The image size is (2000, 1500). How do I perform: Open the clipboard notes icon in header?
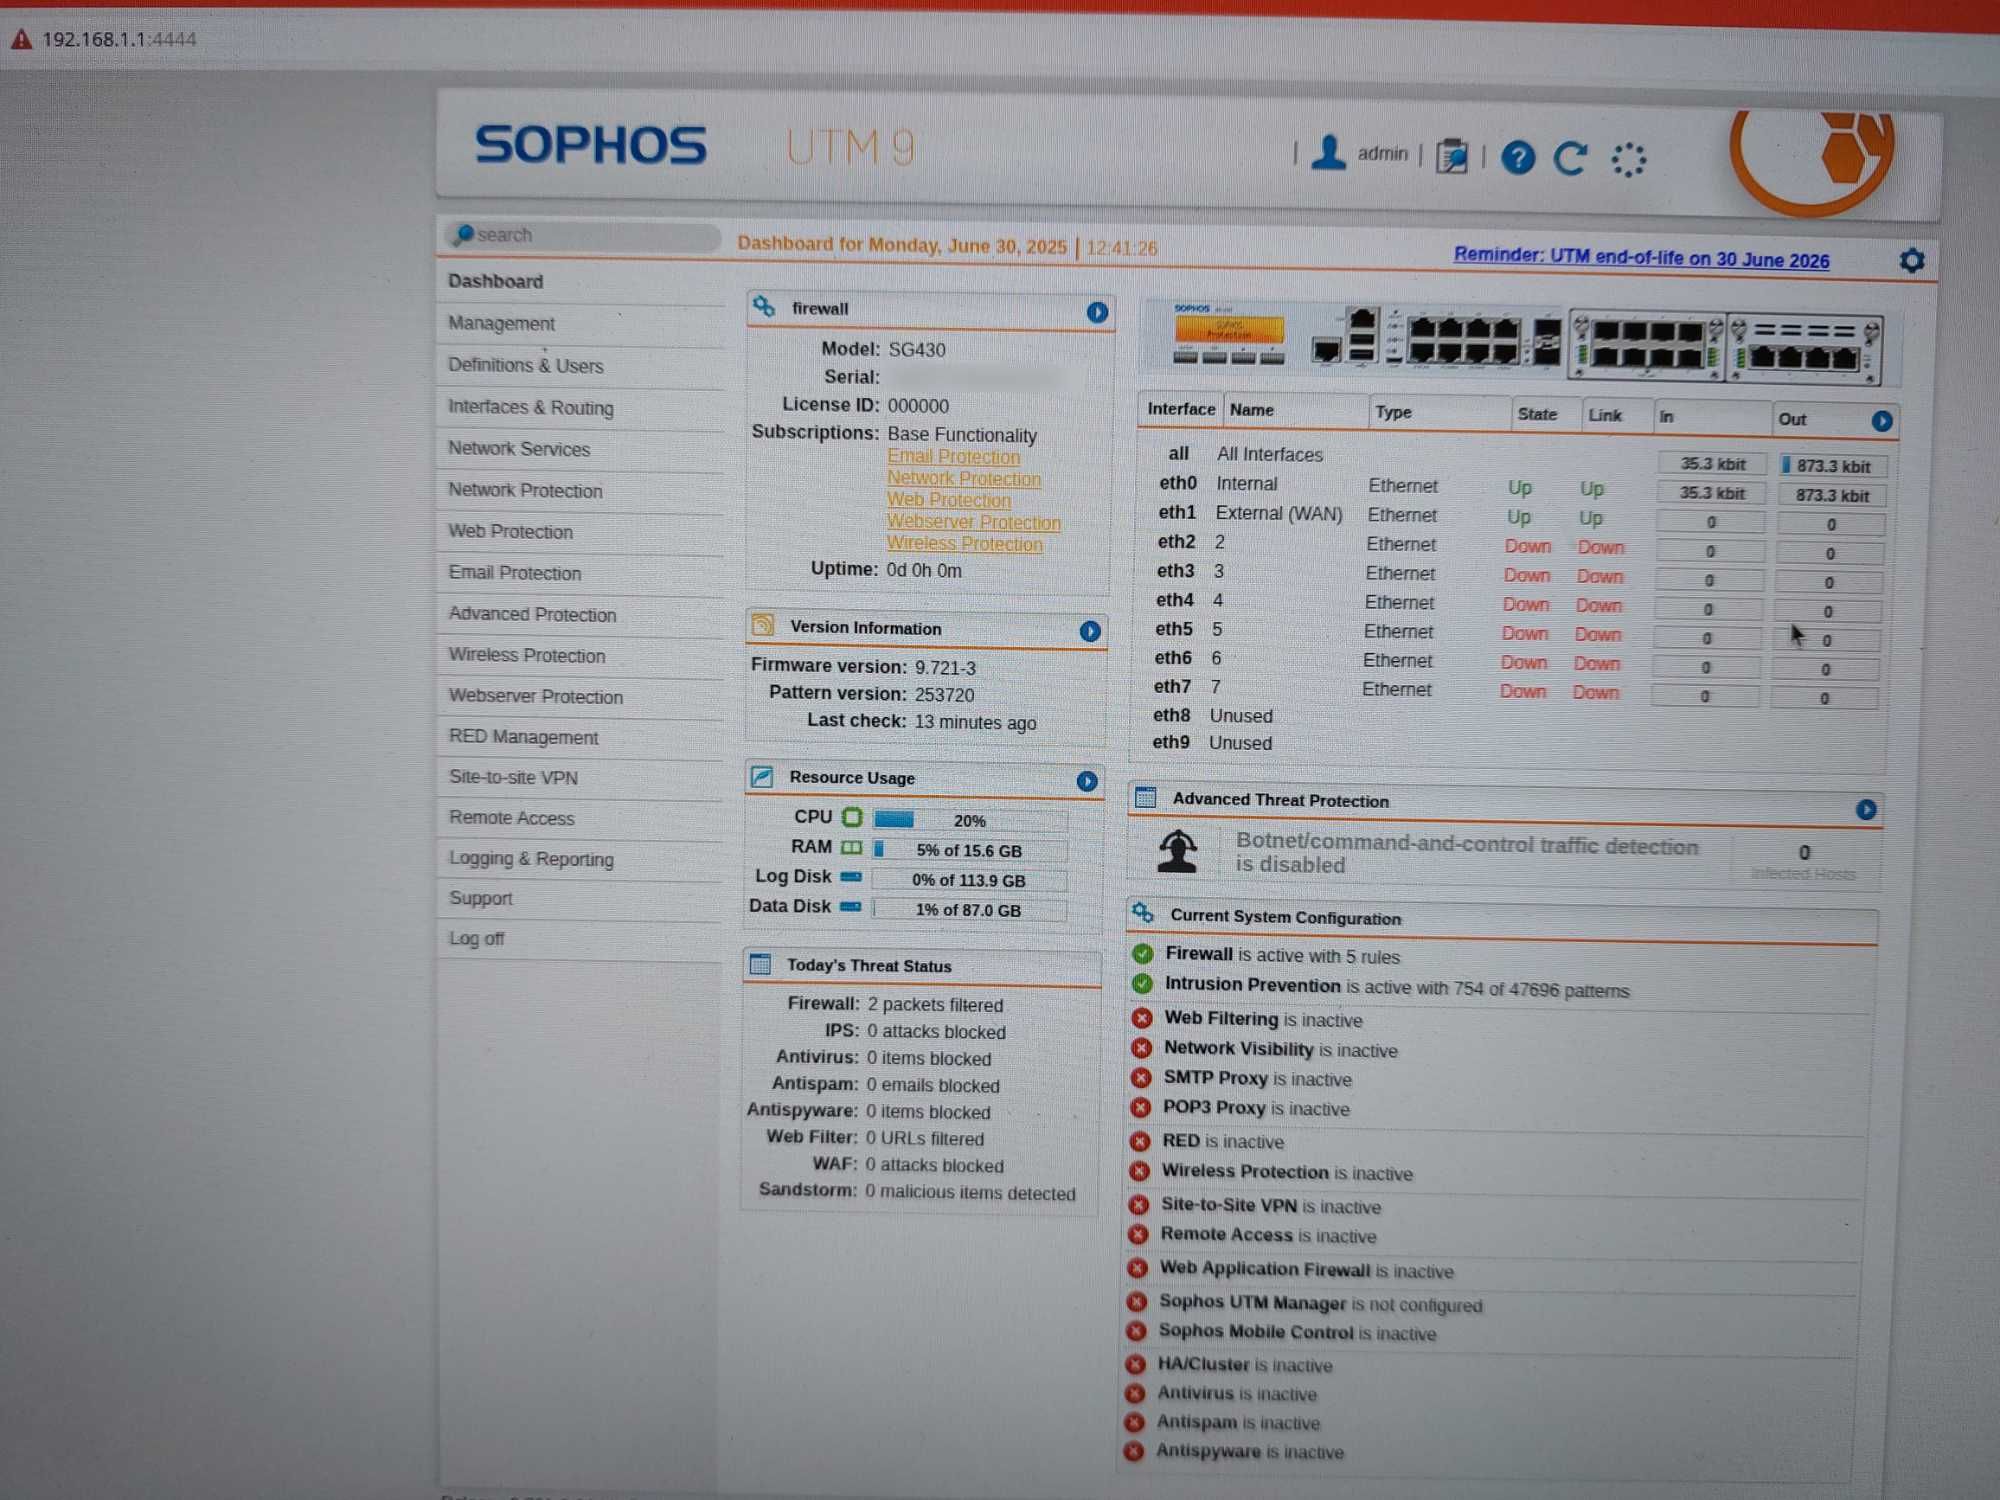[x=1452, y=156]
